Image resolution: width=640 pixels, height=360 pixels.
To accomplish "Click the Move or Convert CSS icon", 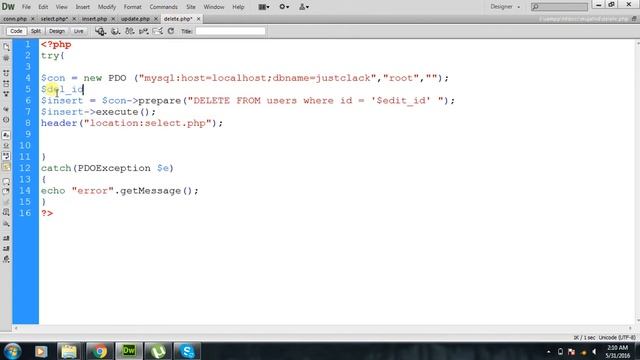I will 6,223.
